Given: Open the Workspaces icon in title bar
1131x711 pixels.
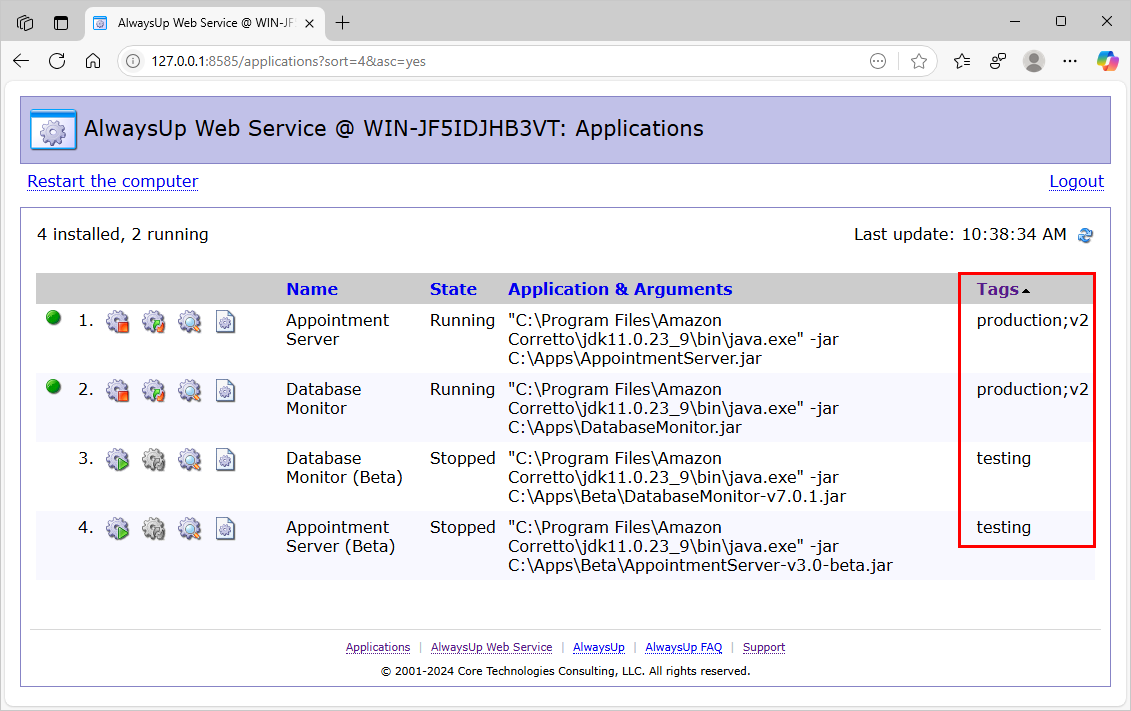Looking at the screenshot, I should coord(25,23).
